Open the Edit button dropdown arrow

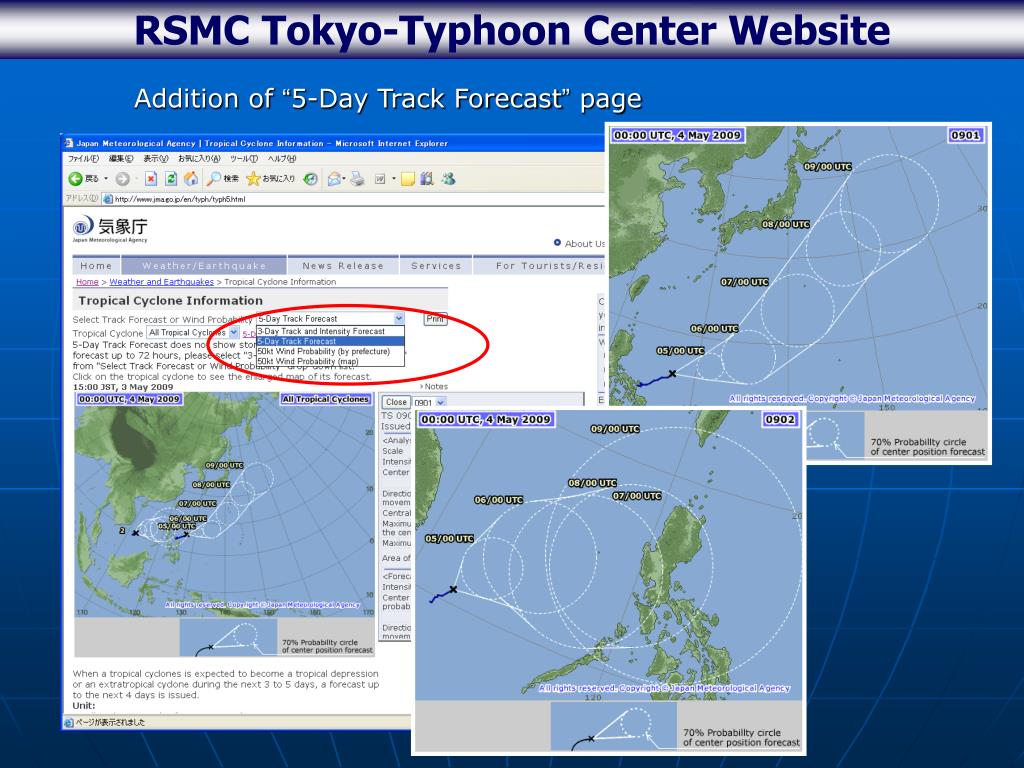click(394, 178)
